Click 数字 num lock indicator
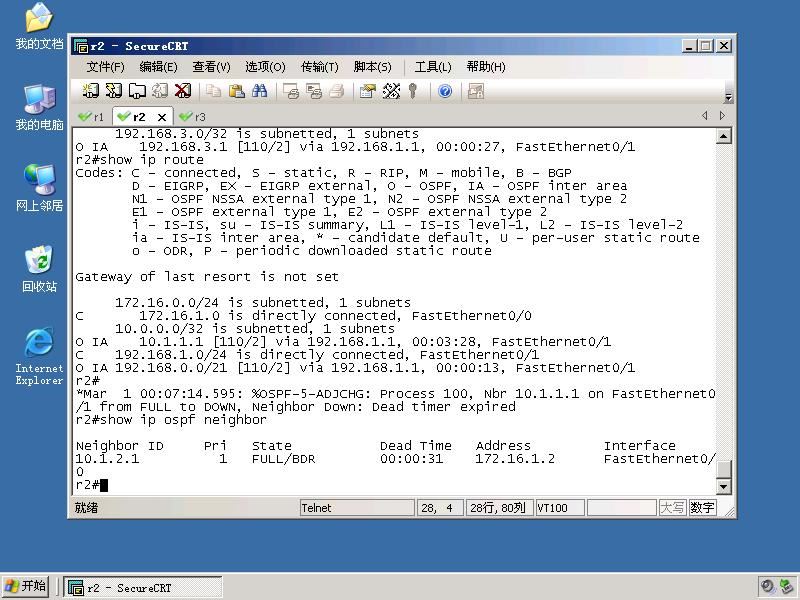This screenshot has width=800, height=600. click(702, 508)
